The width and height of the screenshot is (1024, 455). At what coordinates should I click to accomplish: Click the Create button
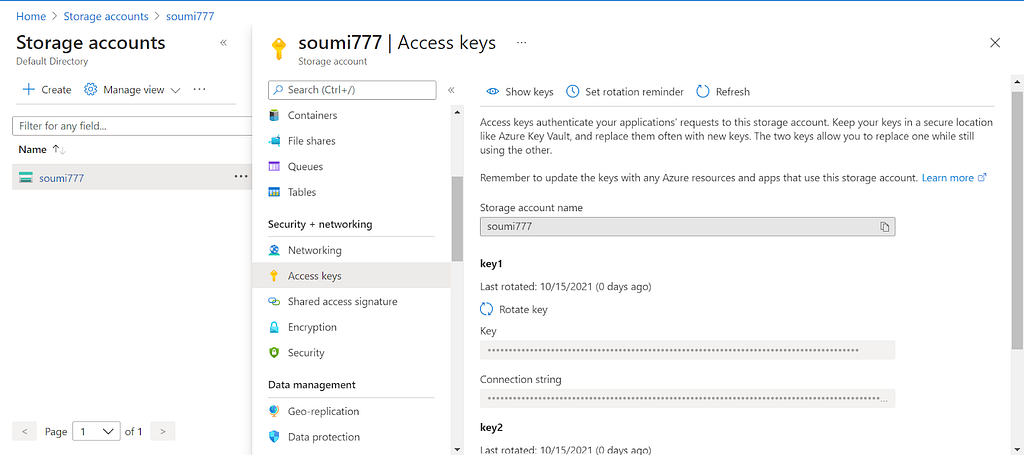(47, 89)
